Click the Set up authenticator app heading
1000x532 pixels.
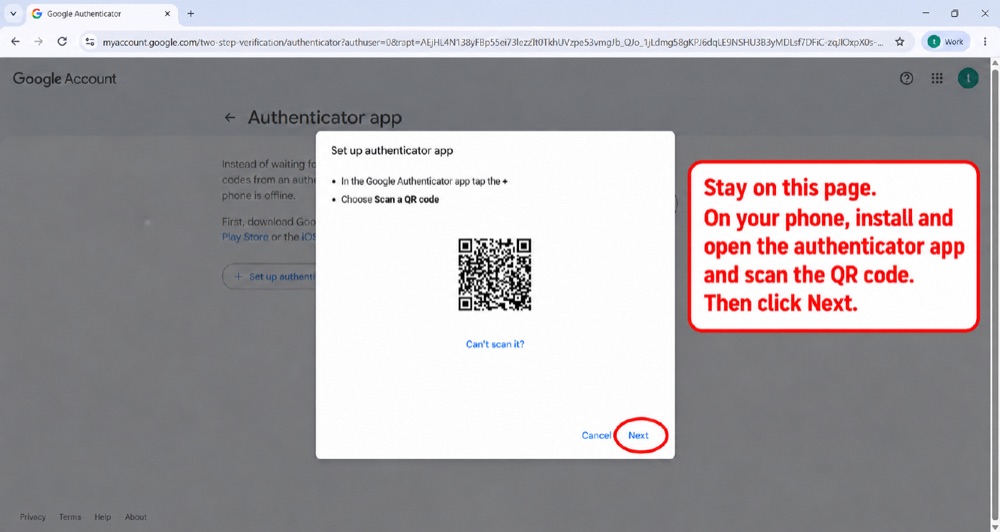click(x=392, y=151)
